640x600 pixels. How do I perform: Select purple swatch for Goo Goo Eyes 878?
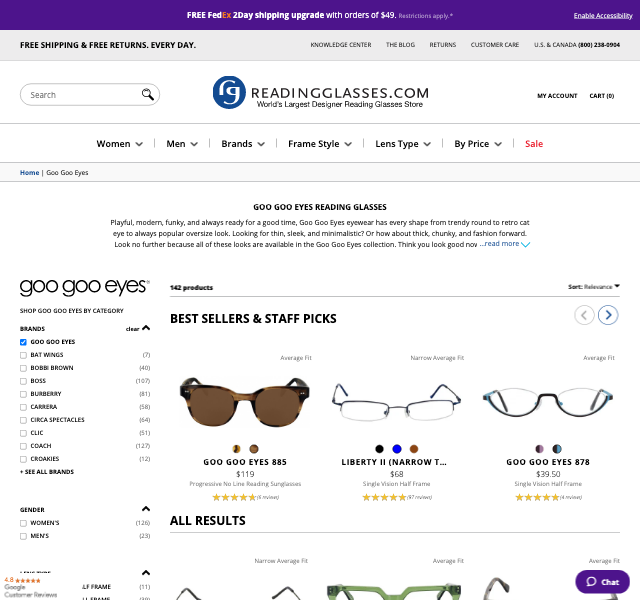tap(539, 449)
